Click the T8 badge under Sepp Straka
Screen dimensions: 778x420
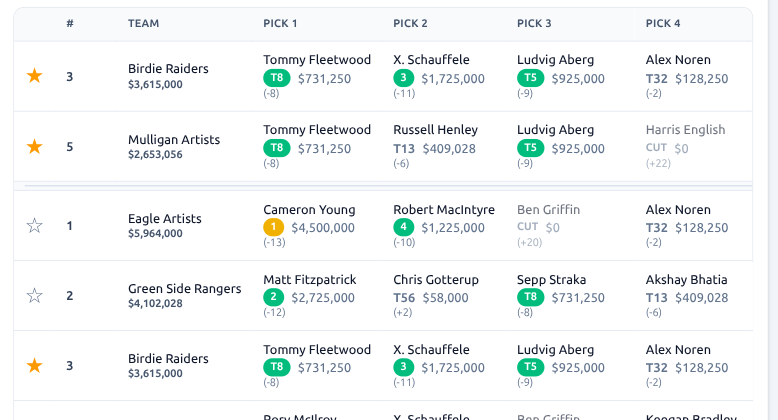(x=530, y=298)
